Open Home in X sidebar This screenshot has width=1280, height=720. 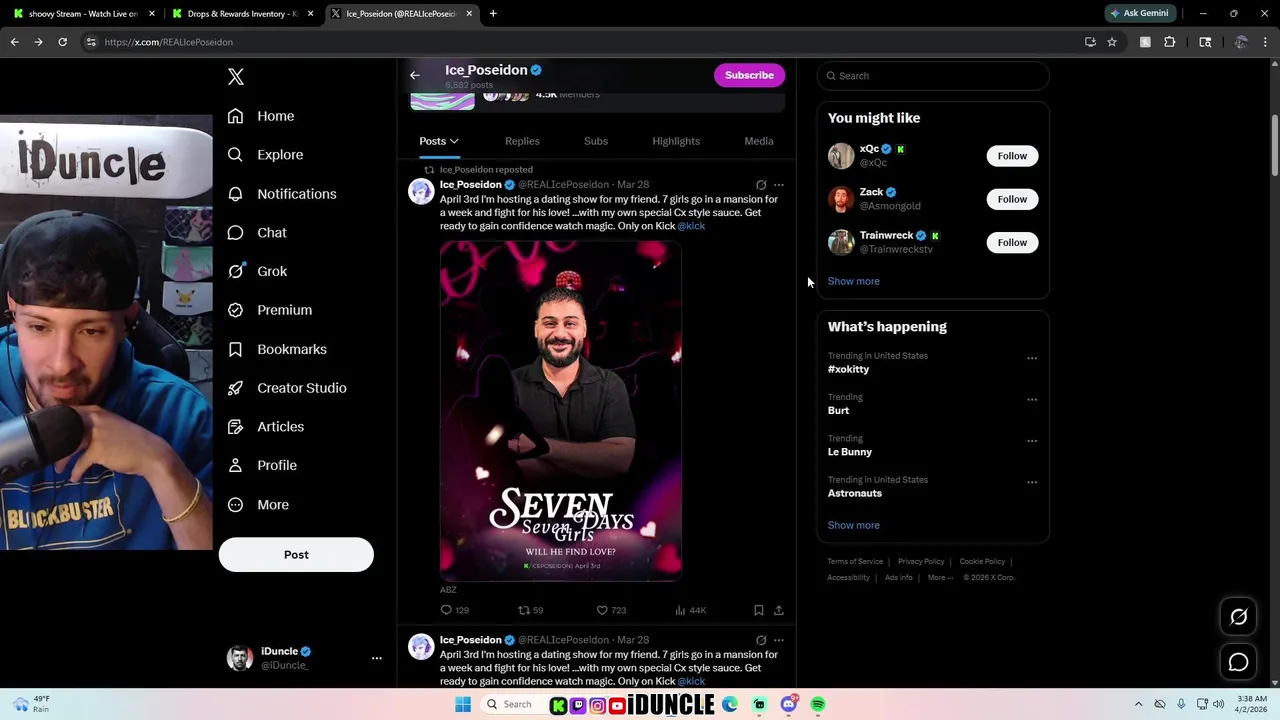coord(261,116)
